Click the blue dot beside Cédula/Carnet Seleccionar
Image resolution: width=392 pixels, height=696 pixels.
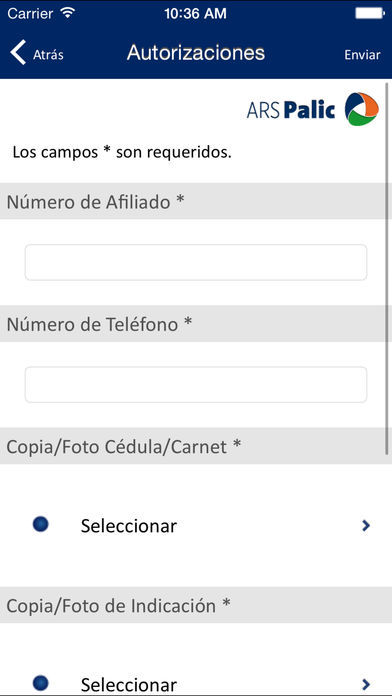point(40,525)
